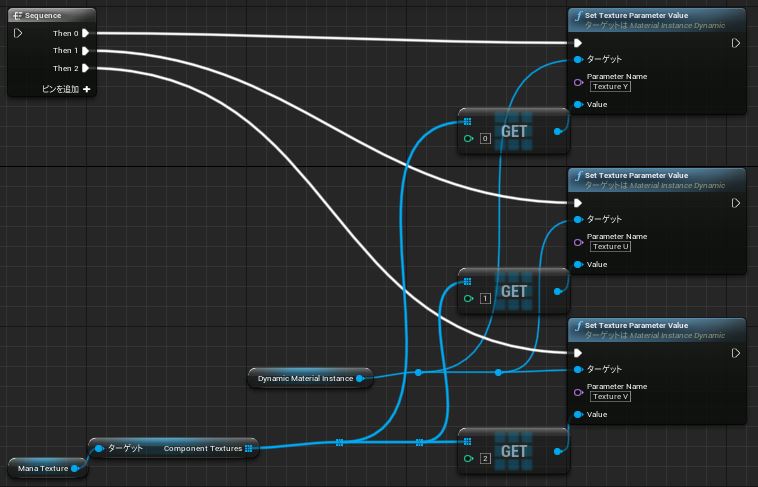This screenshot has height=487, width=758.
Task: Edit index value 1 on GET node
Action: 485,299
